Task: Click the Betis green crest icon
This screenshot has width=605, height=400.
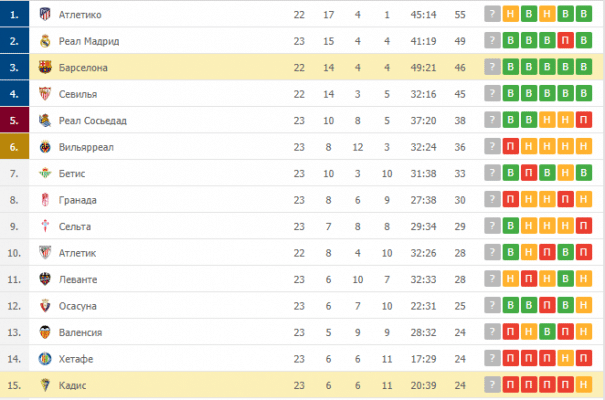Action: pos(45,173)
